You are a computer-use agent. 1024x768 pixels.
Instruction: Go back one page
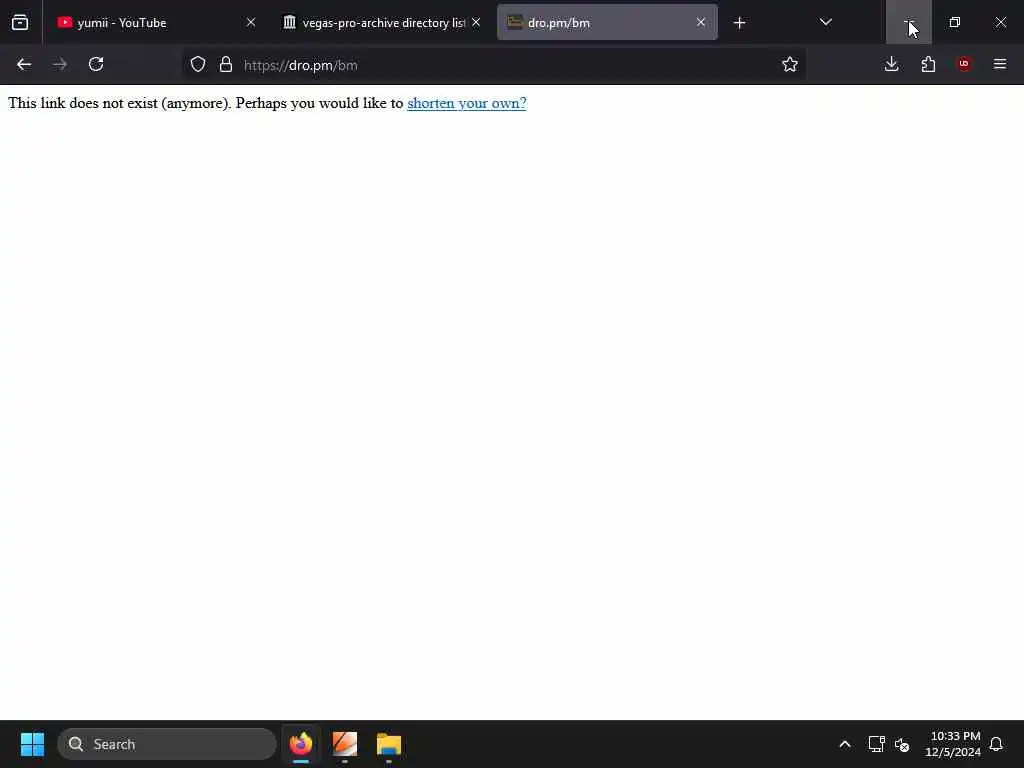pyautogui.click(x=24, y=65)
